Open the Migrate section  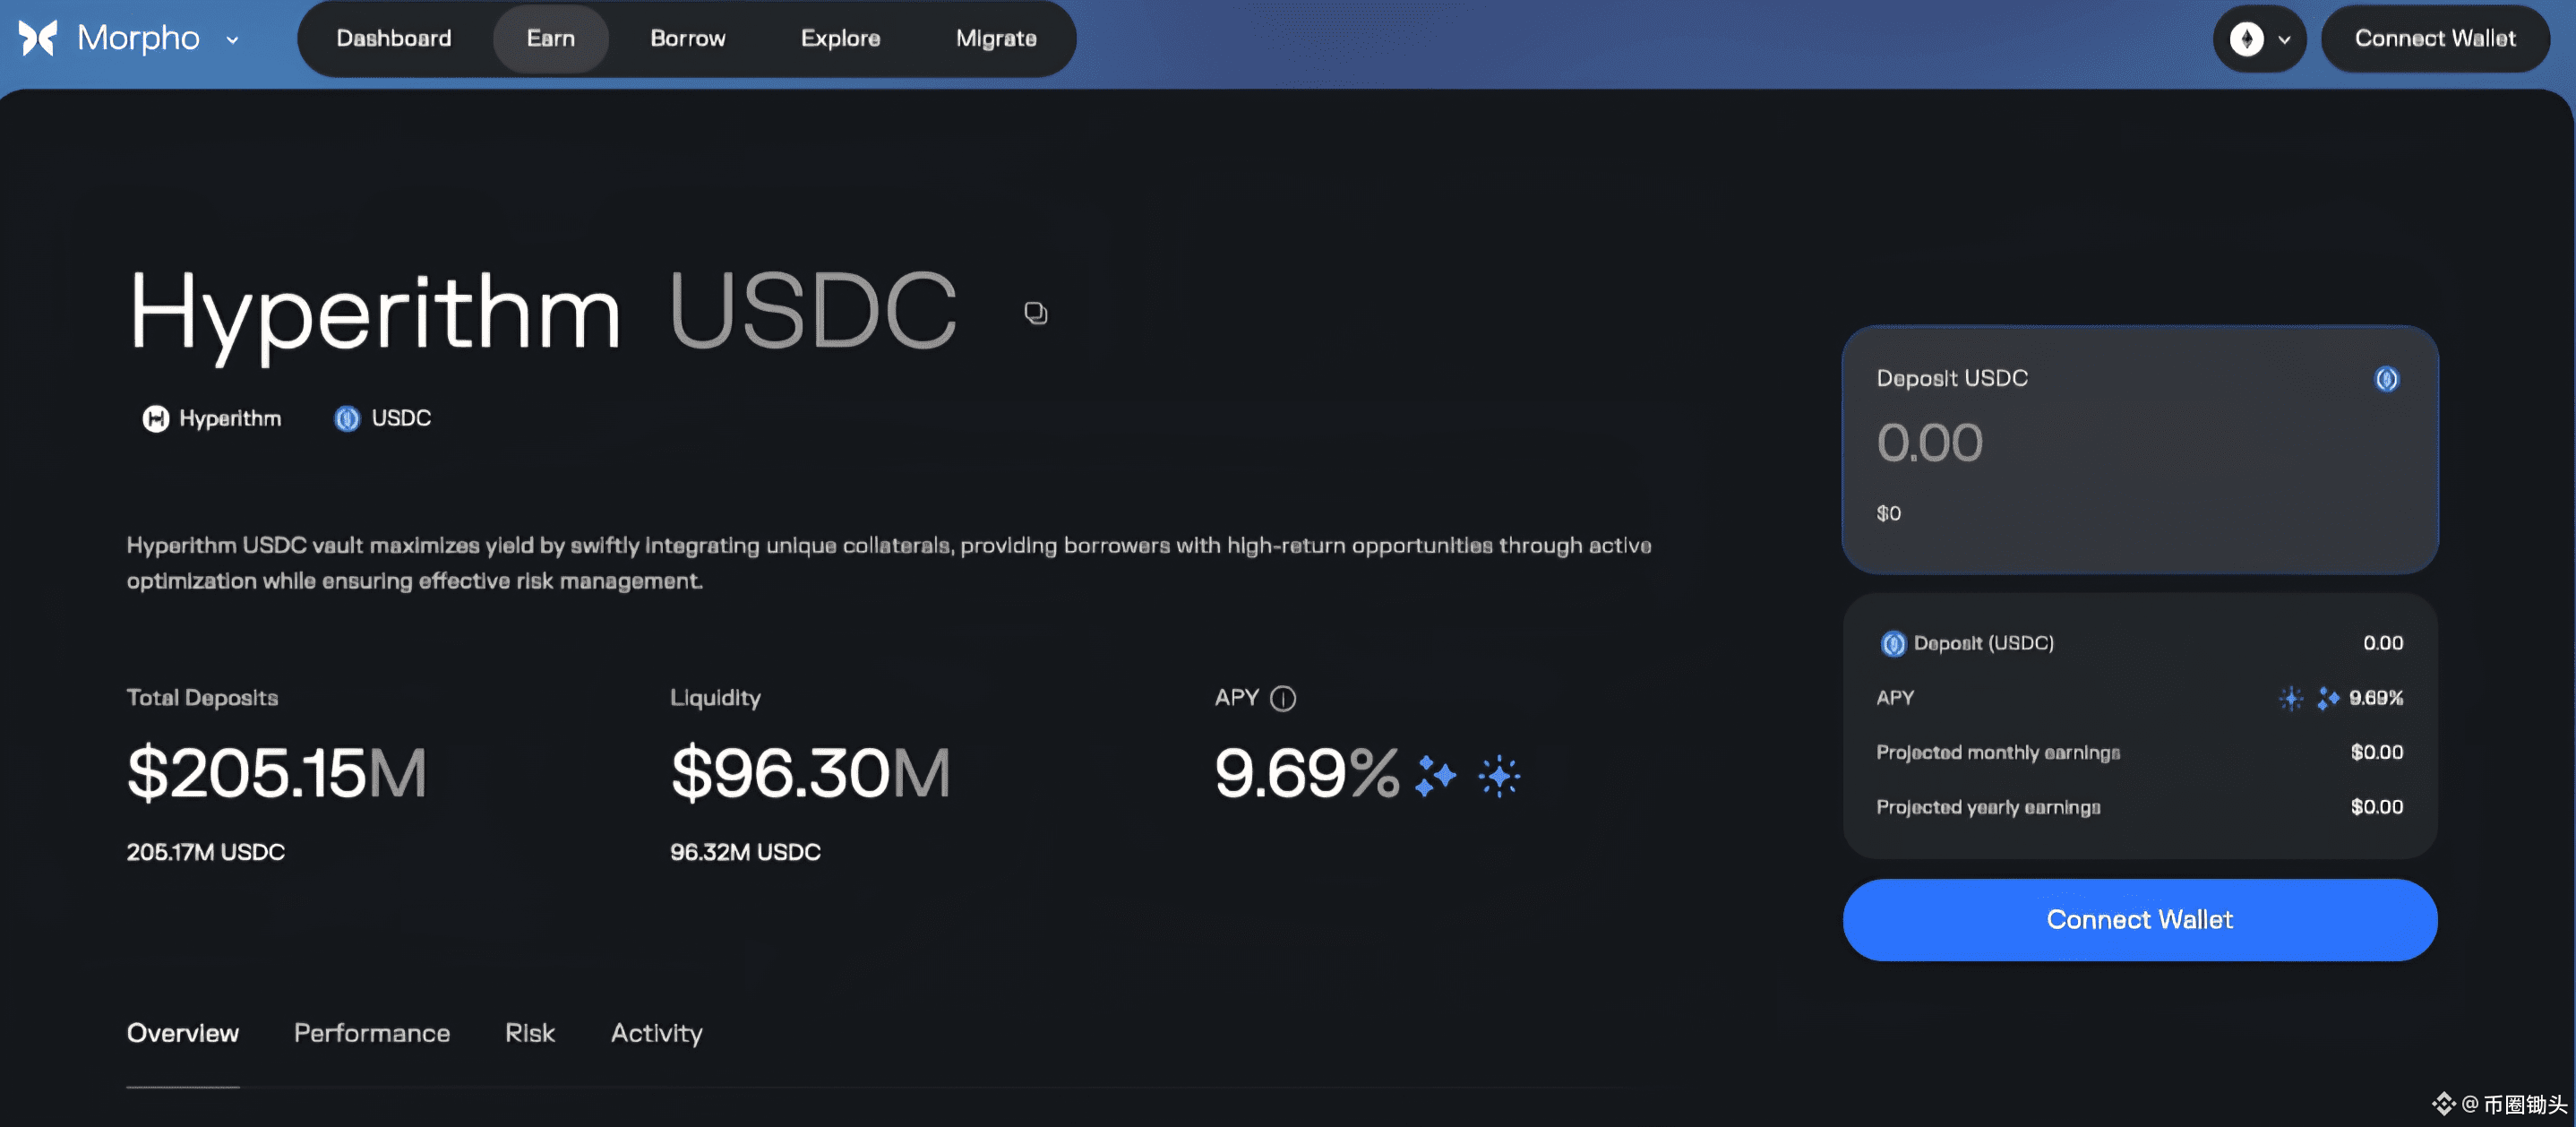995,38
